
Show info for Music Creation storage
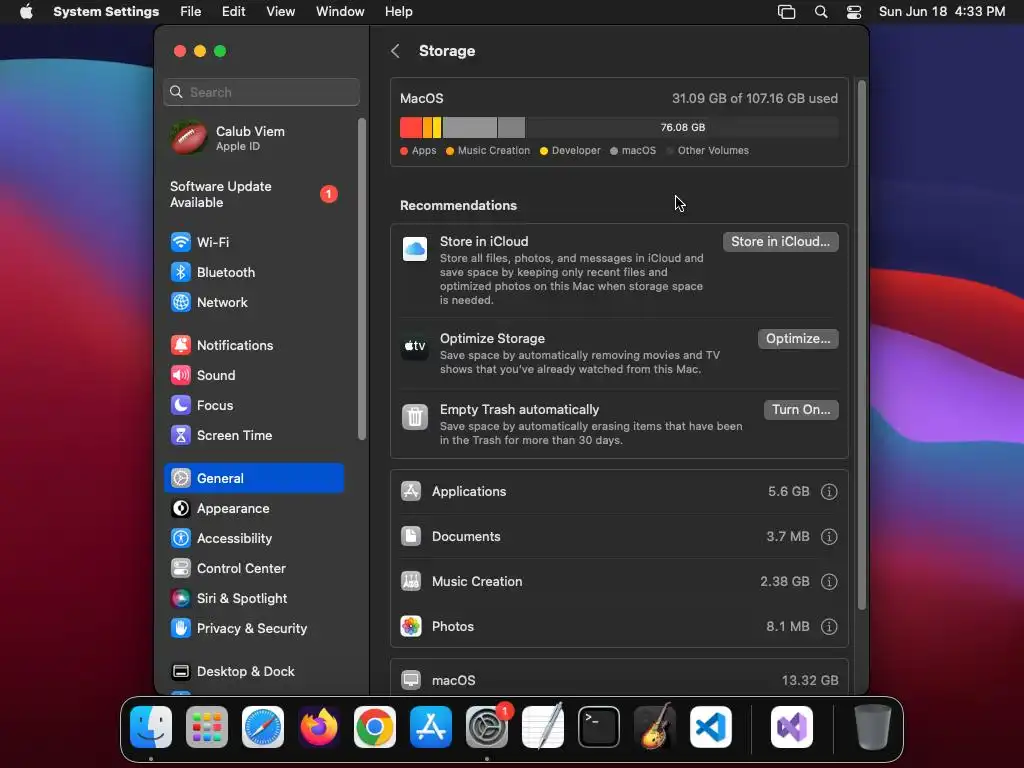coord(829,582)
